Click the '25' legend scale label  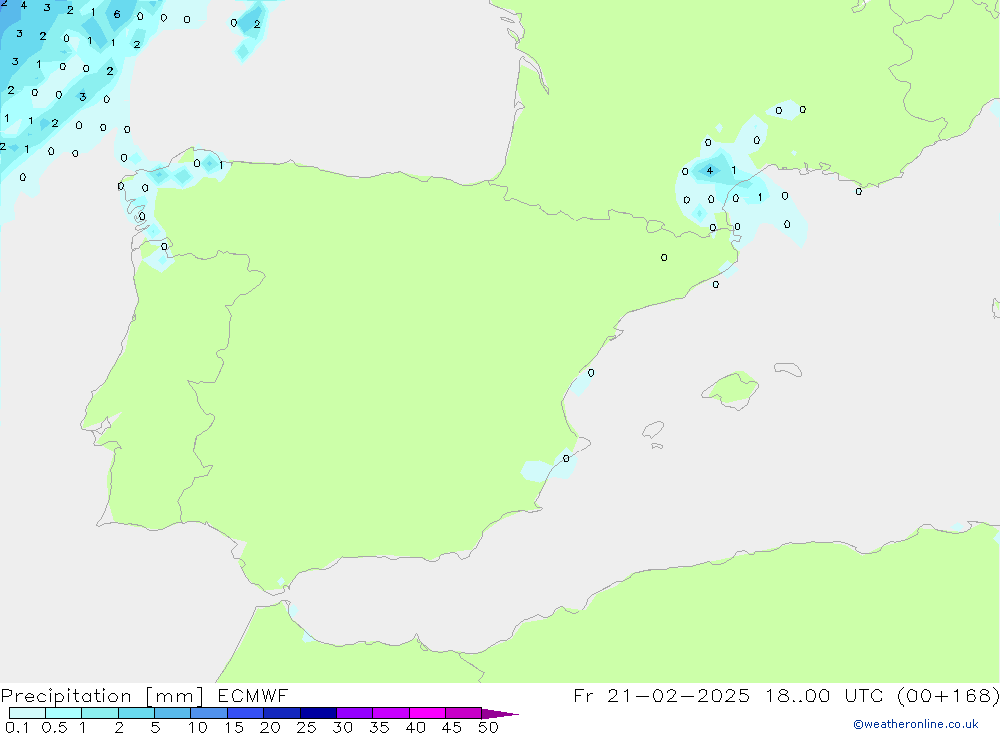click(x=306, y=727)
